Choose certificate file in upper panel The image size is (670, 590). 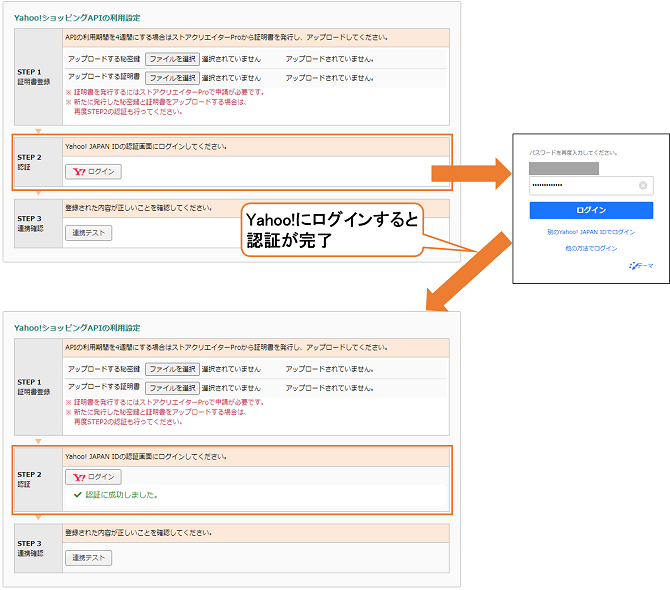point(172,78)
